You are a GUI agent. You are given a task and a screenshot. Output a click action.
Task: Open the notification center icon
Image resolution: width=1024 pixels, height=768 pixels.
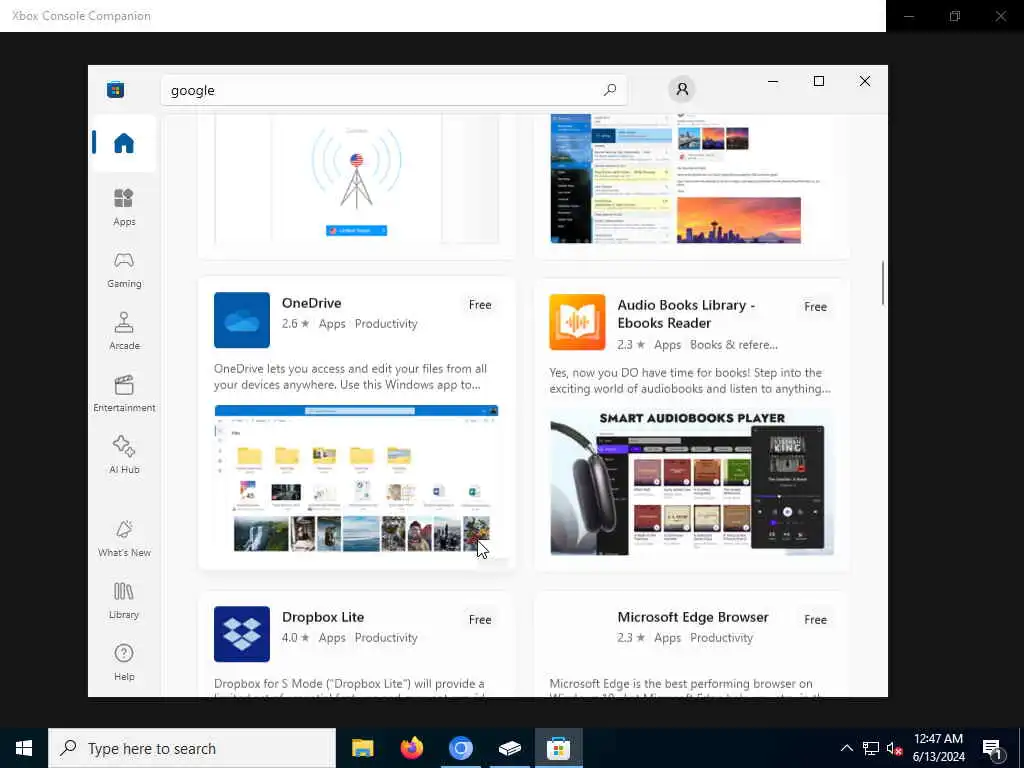(993, 748)
